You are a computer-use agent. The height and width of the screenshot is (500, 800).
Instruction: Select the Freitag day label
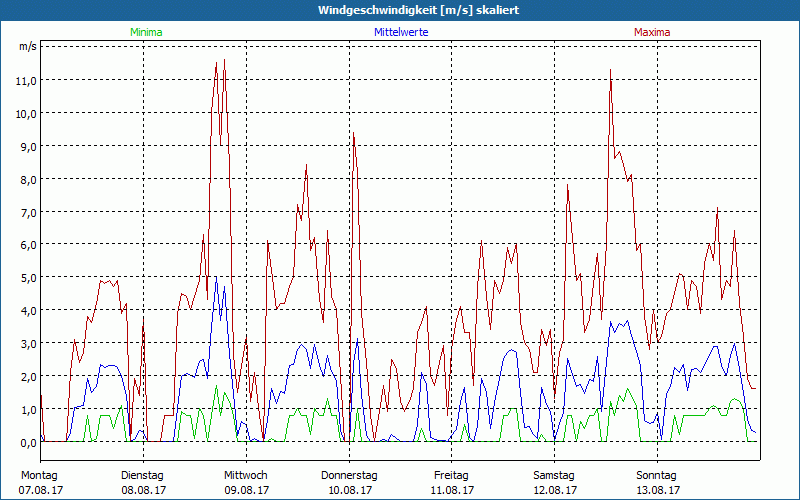point(451,476)
